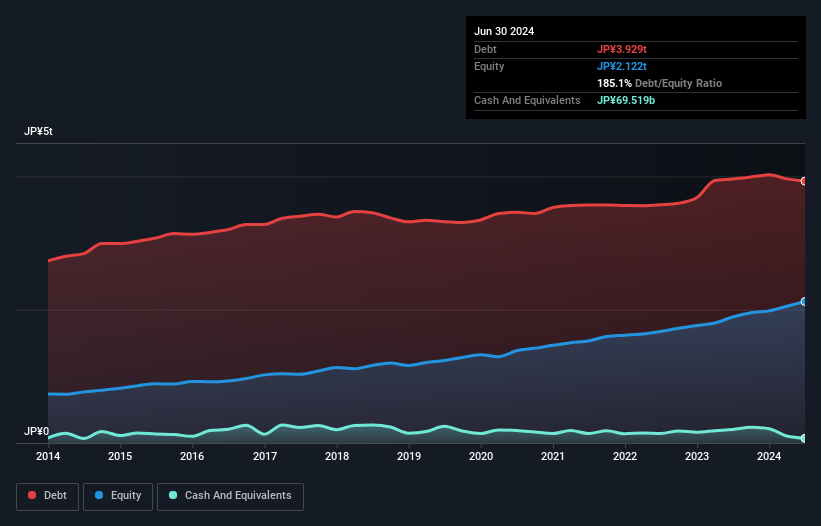
Task: Click the JP¥2.122t equity value
Action: point(622,66)
